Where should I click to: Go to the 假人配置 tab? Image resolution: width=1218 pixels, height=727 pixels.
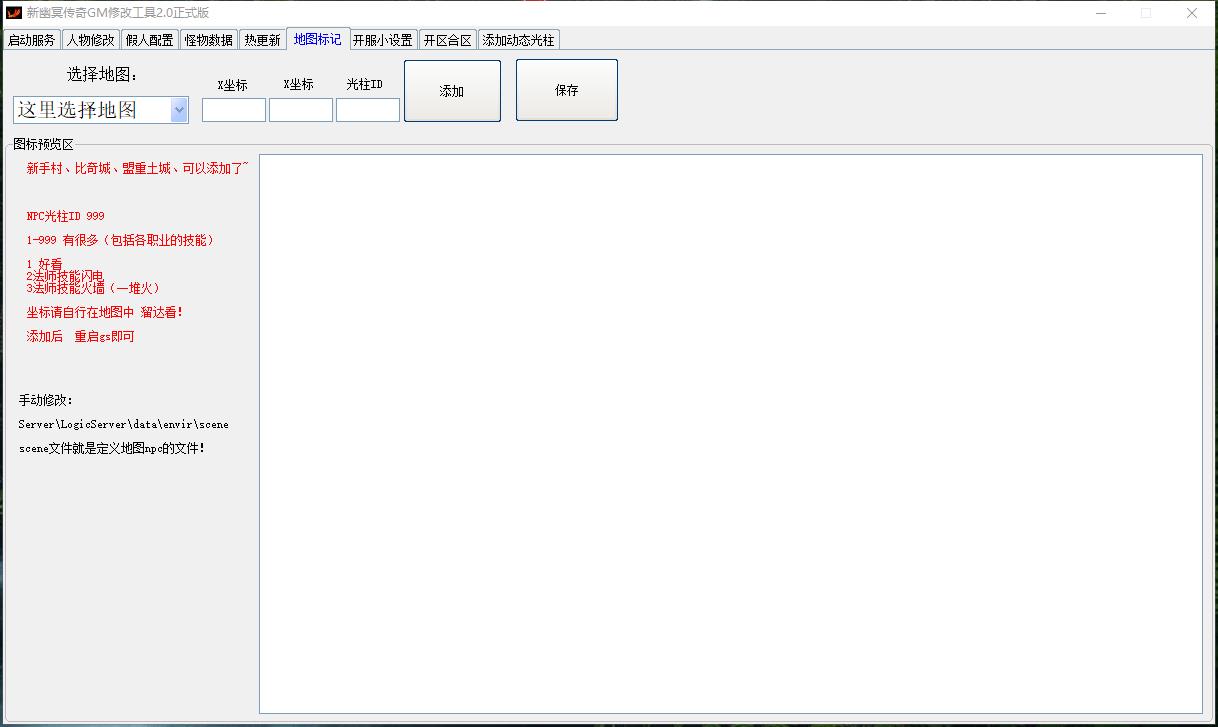point(150,40)
